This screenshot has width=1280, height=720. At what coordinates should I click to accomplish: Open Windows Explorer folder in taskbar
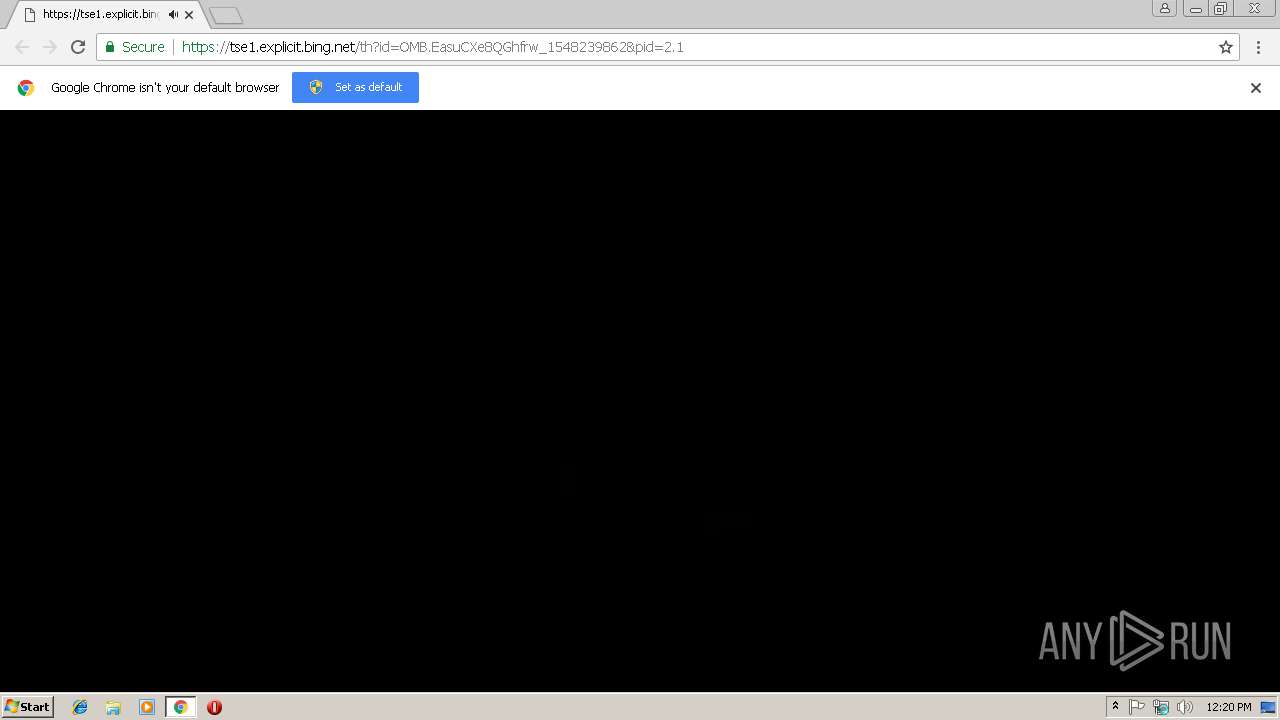[113, 707]
